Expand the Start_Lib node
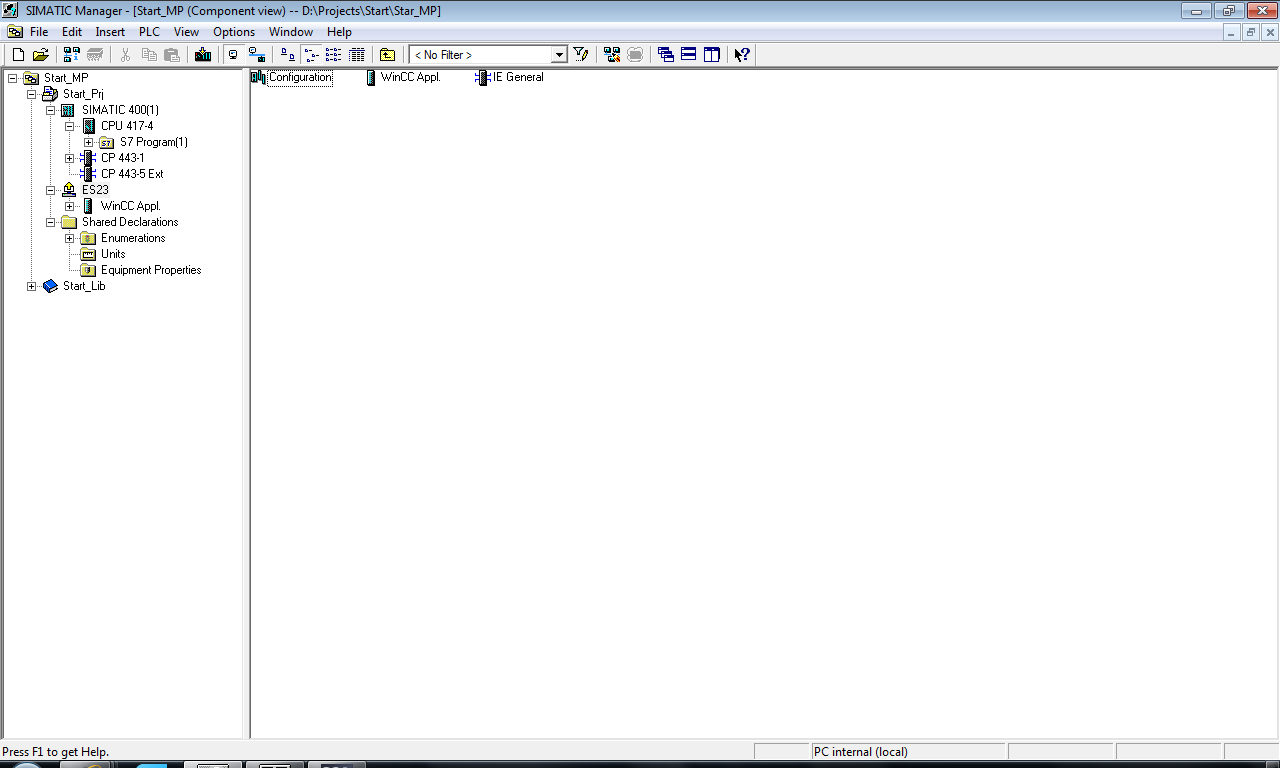 click(31, 286)
